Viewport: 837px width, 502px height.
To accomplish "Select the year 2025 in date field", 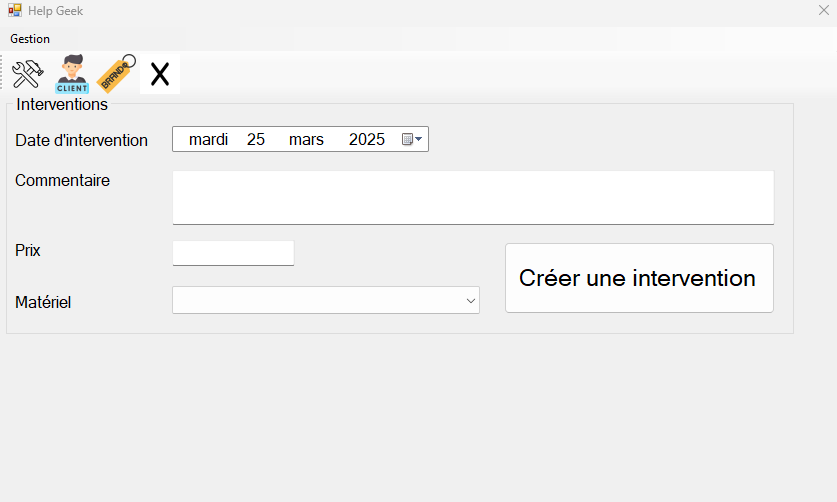I will tap(367, 140).
